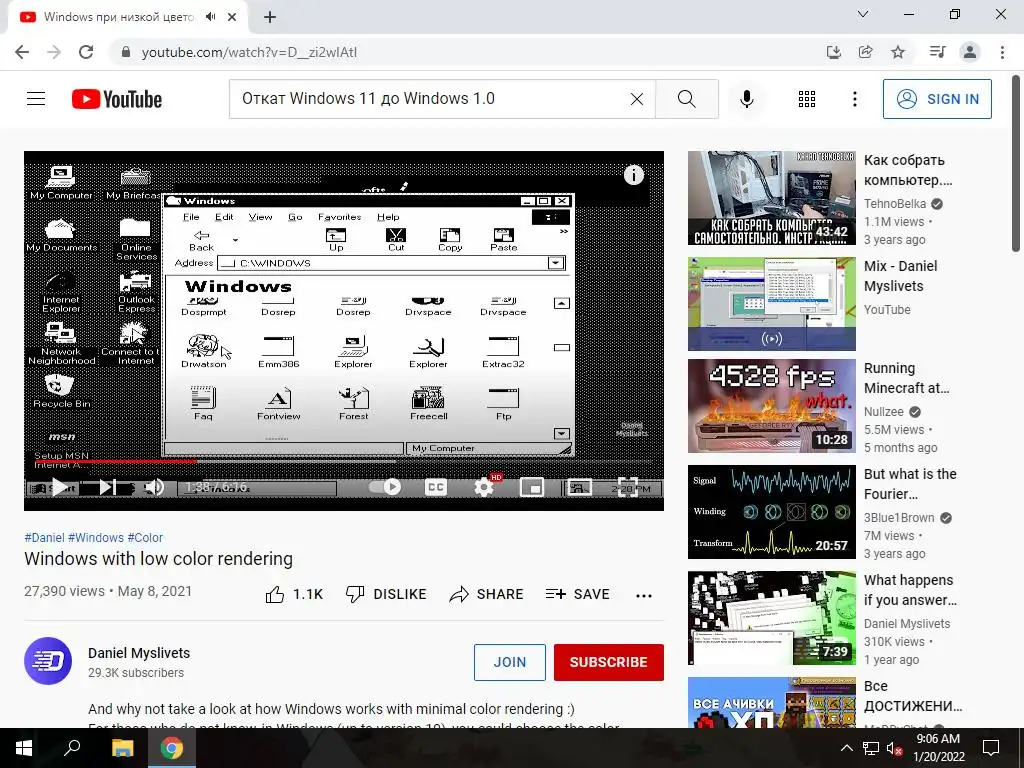This screenshot has height=768, width=1024.
Task: Open the #Windows hashtag link
Action: (96, 537)
